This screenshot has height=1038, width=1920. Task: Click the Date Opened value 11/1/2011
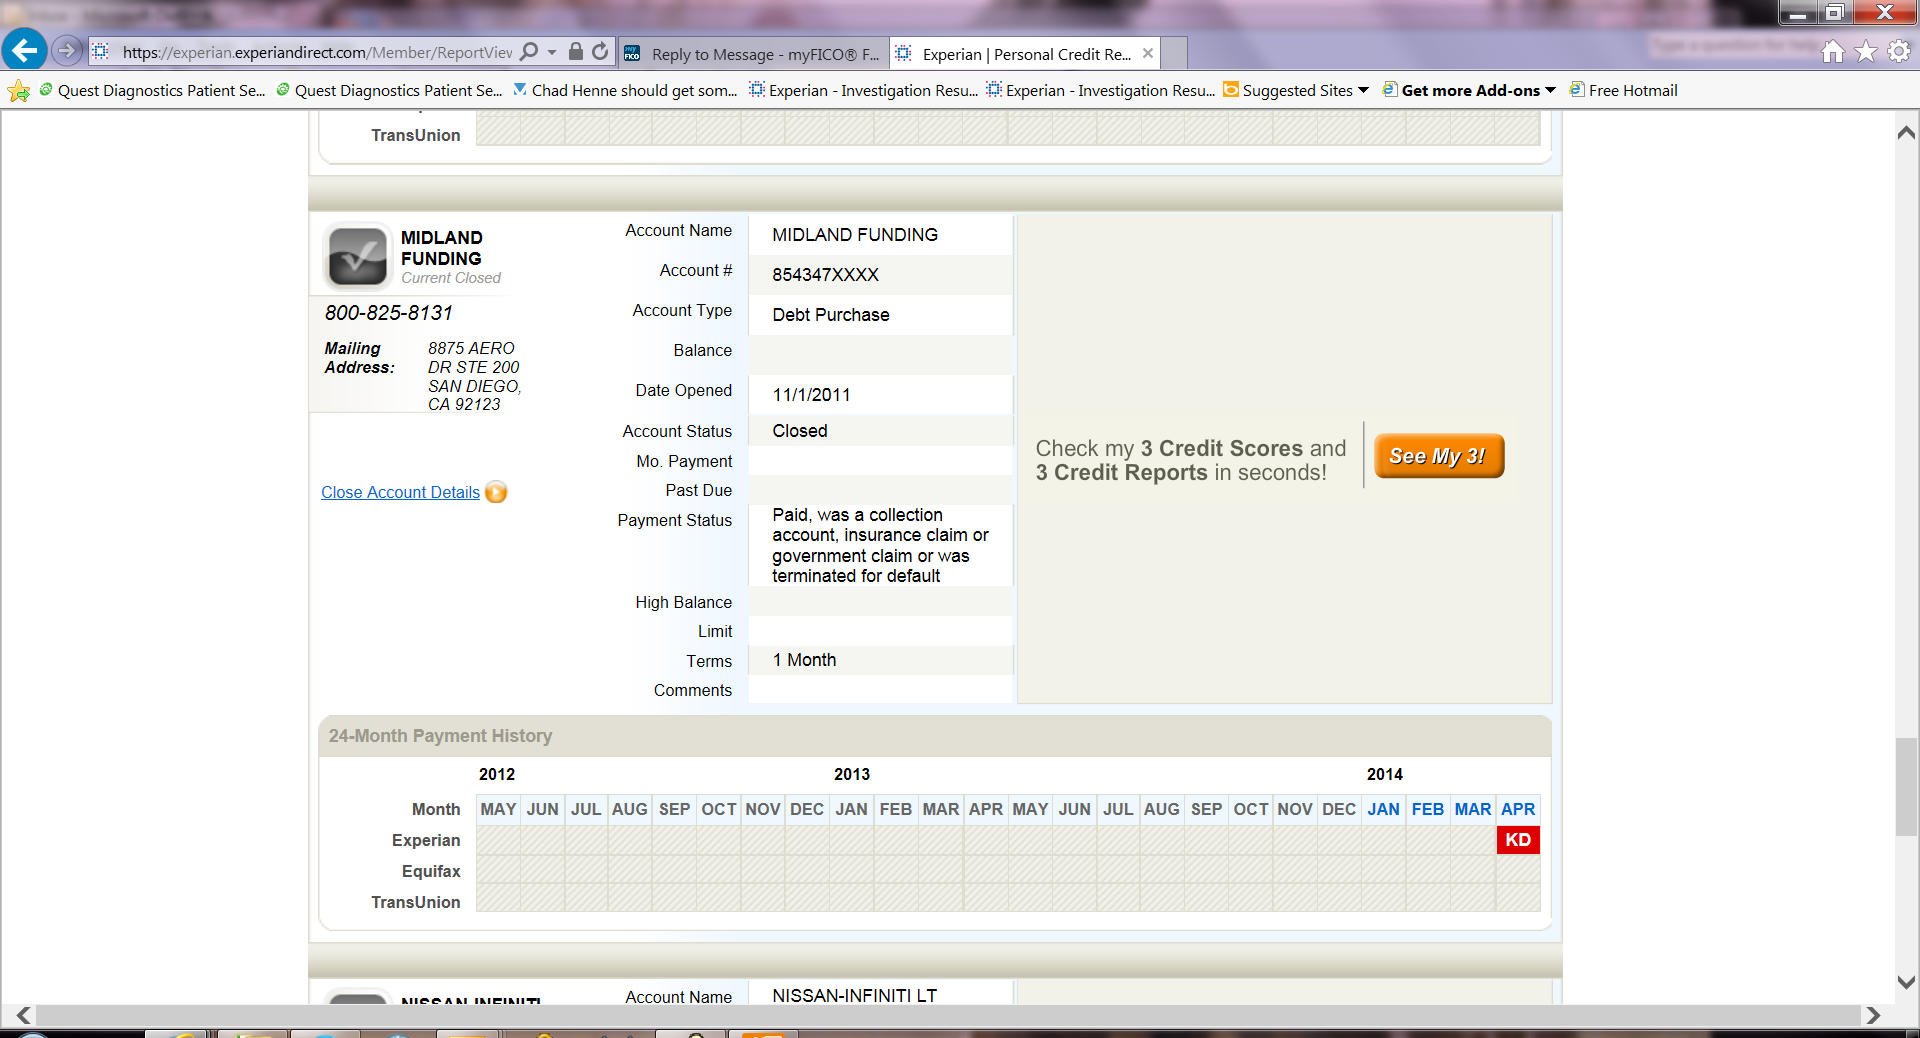point(811,395)
